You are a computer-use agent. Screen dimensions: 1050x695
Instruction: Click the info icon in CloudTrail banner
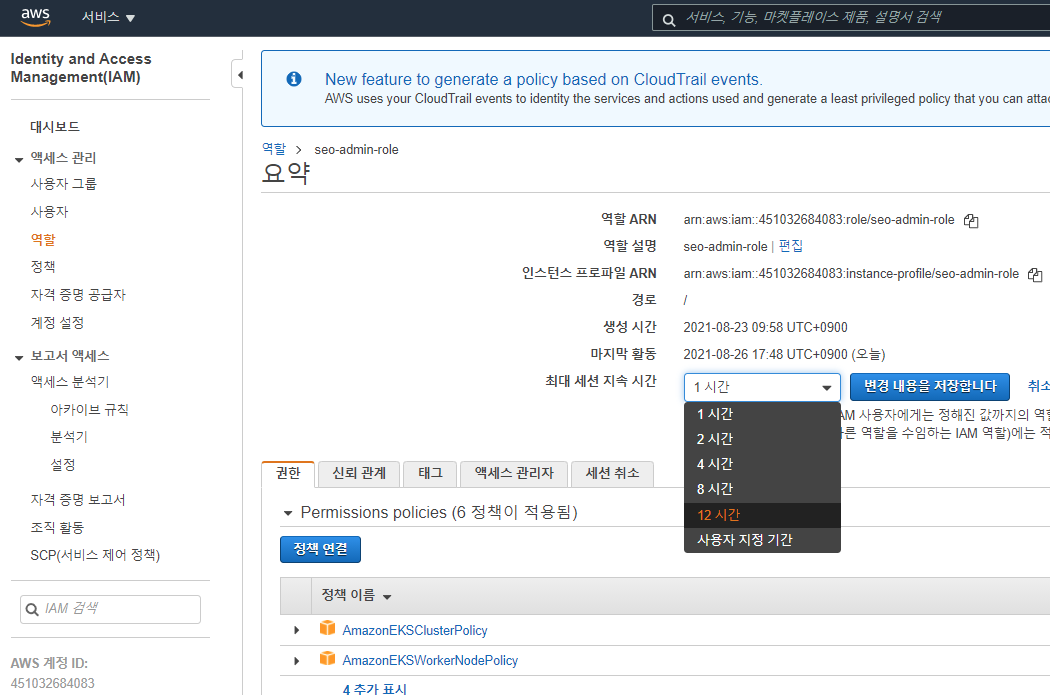coord(293,79)
